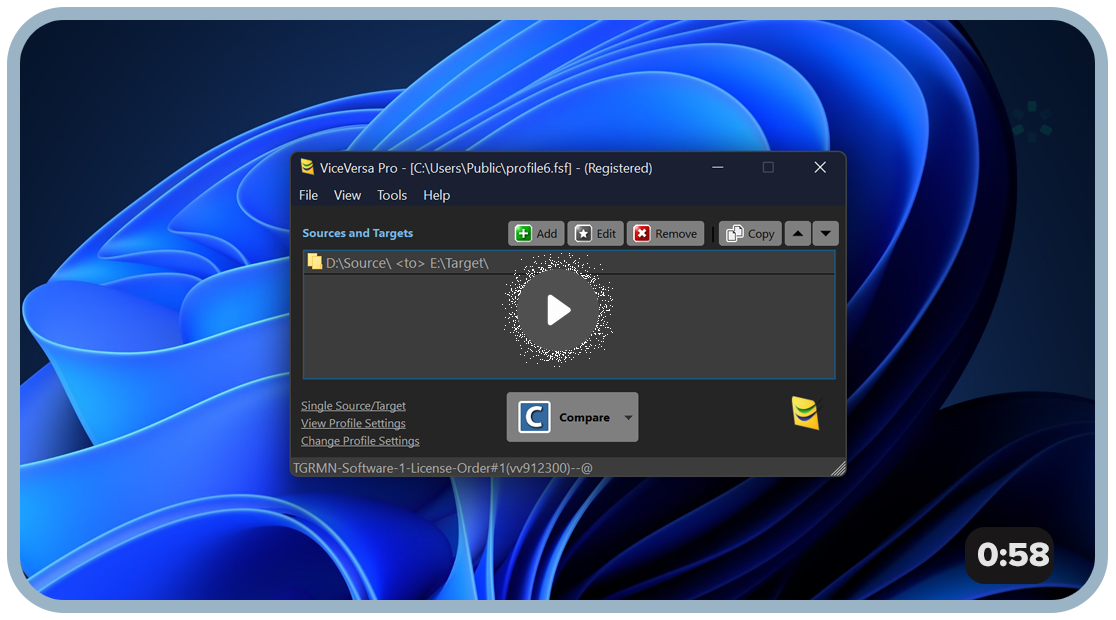
Task: Minimize the ViceVersa Pro window
Action: [x=717, y=167]
